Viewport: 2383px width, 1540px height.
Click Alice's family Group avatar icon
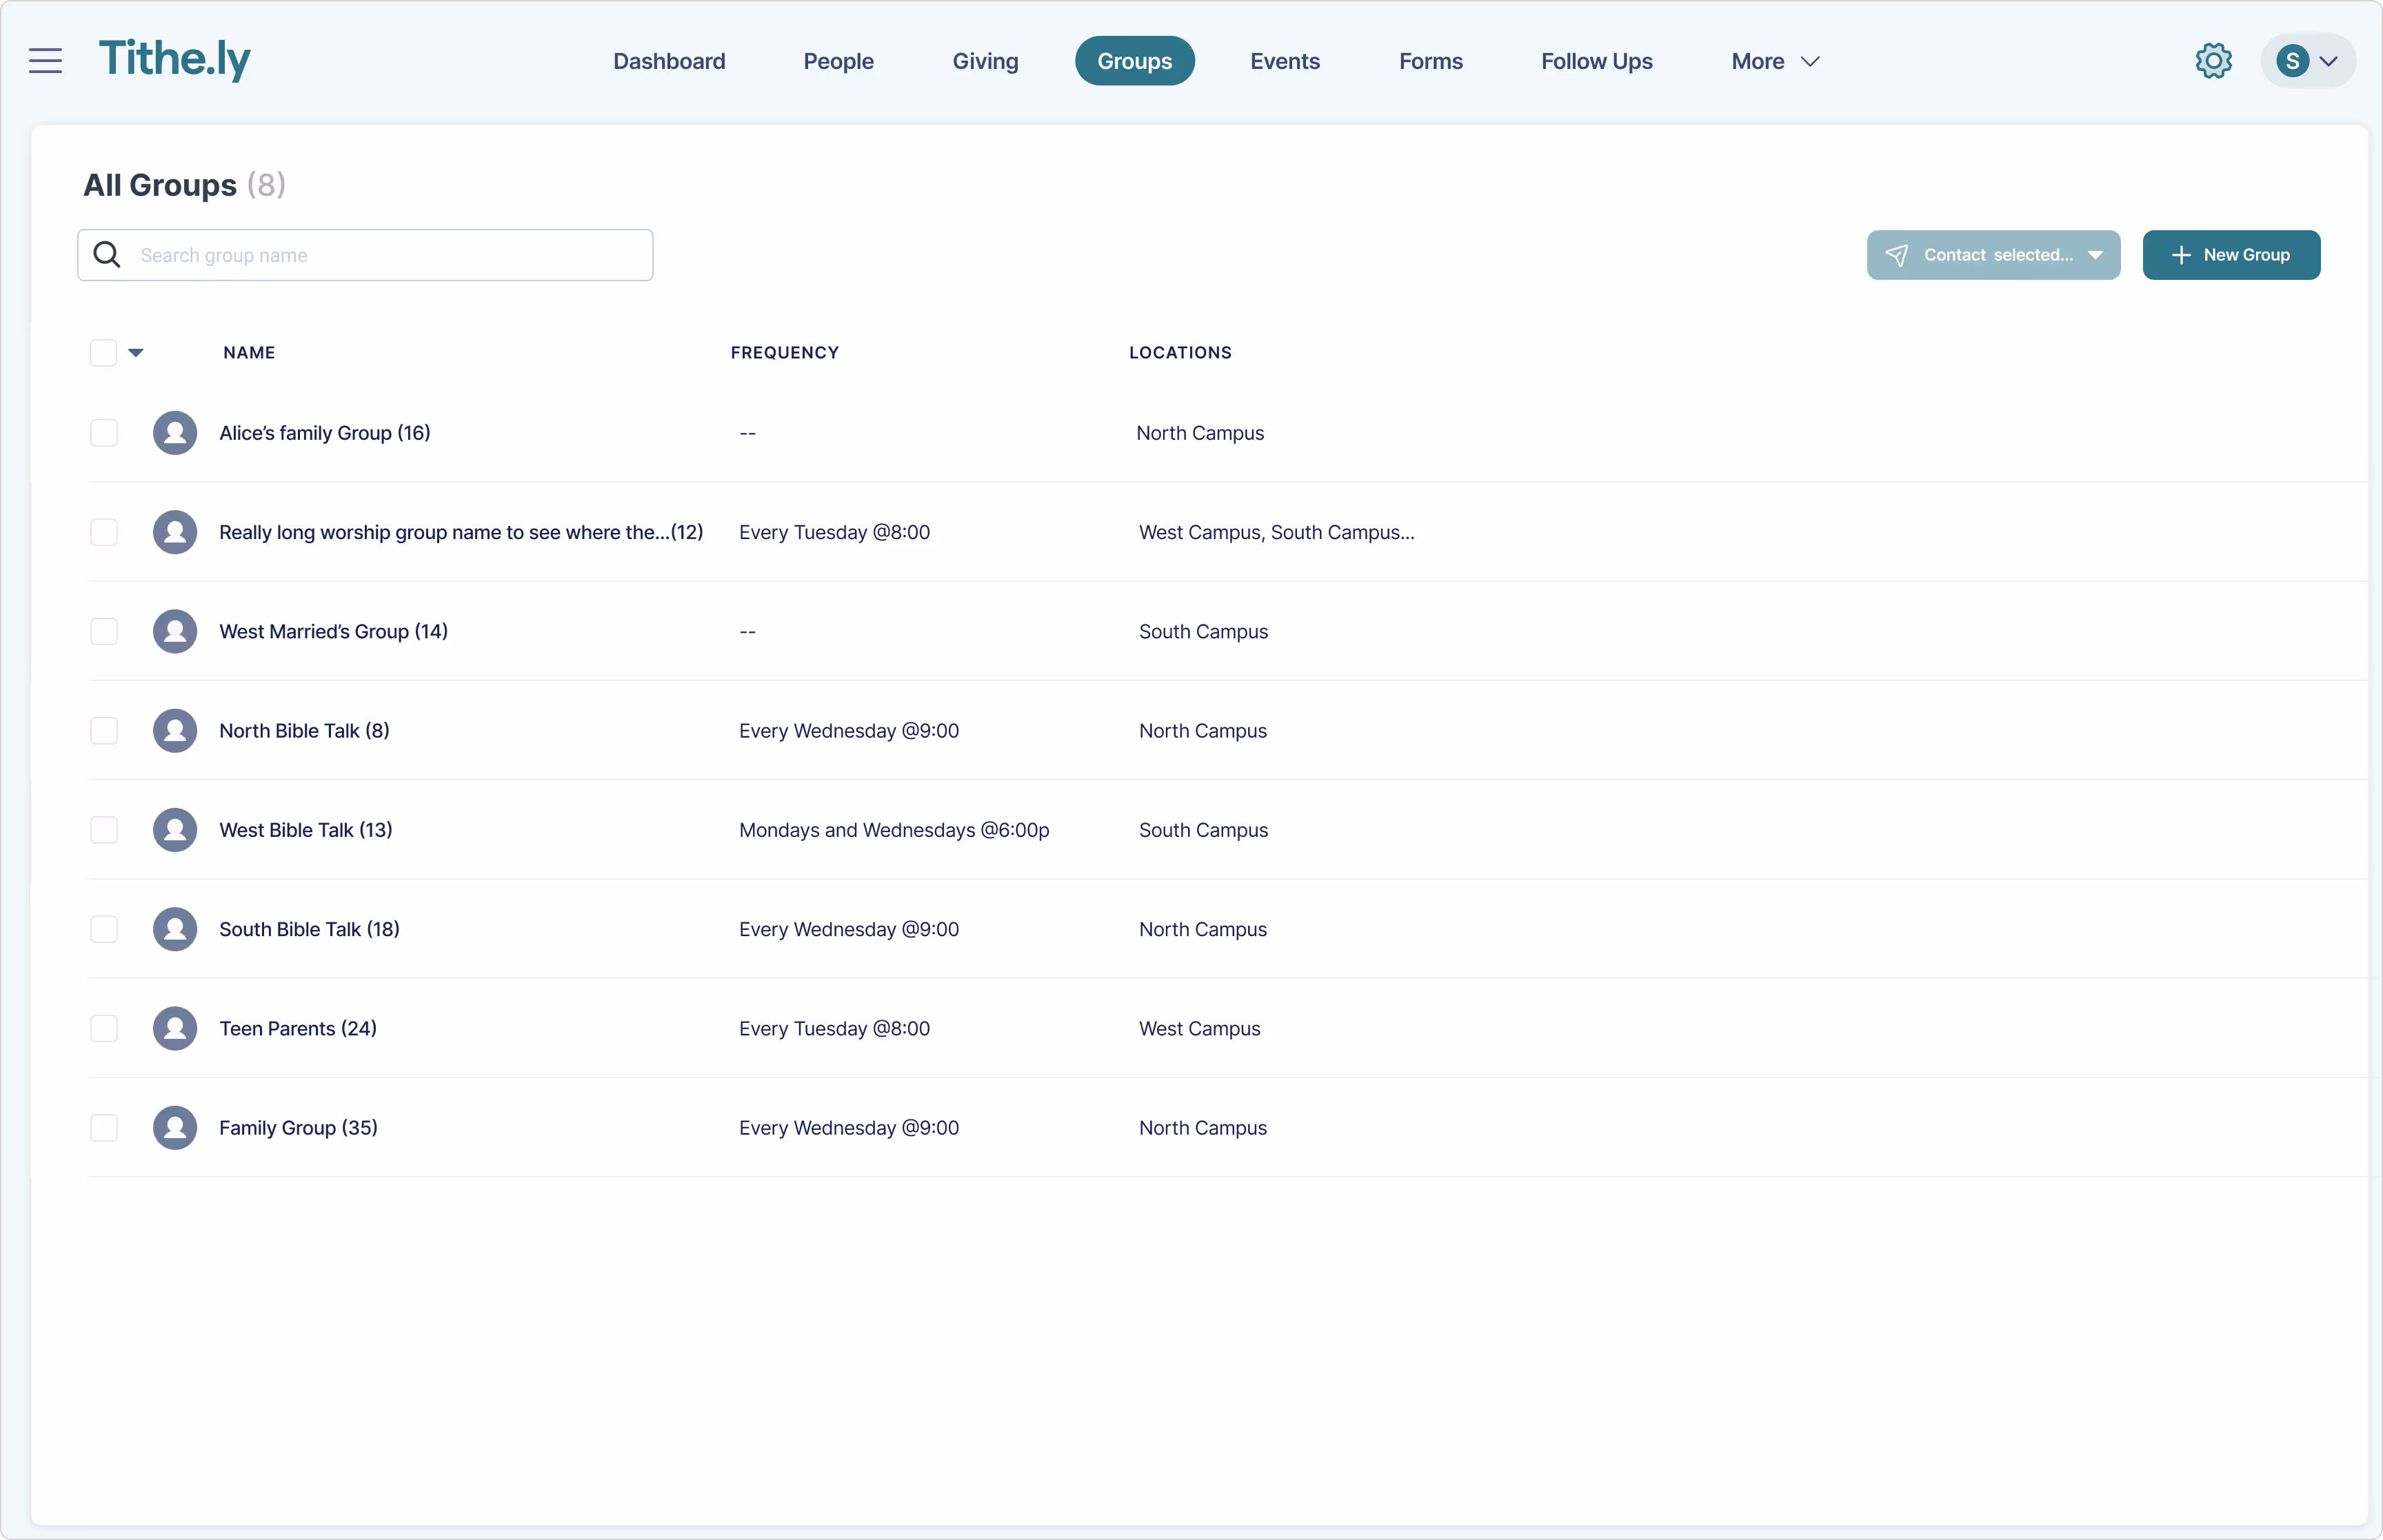point(175,433)
